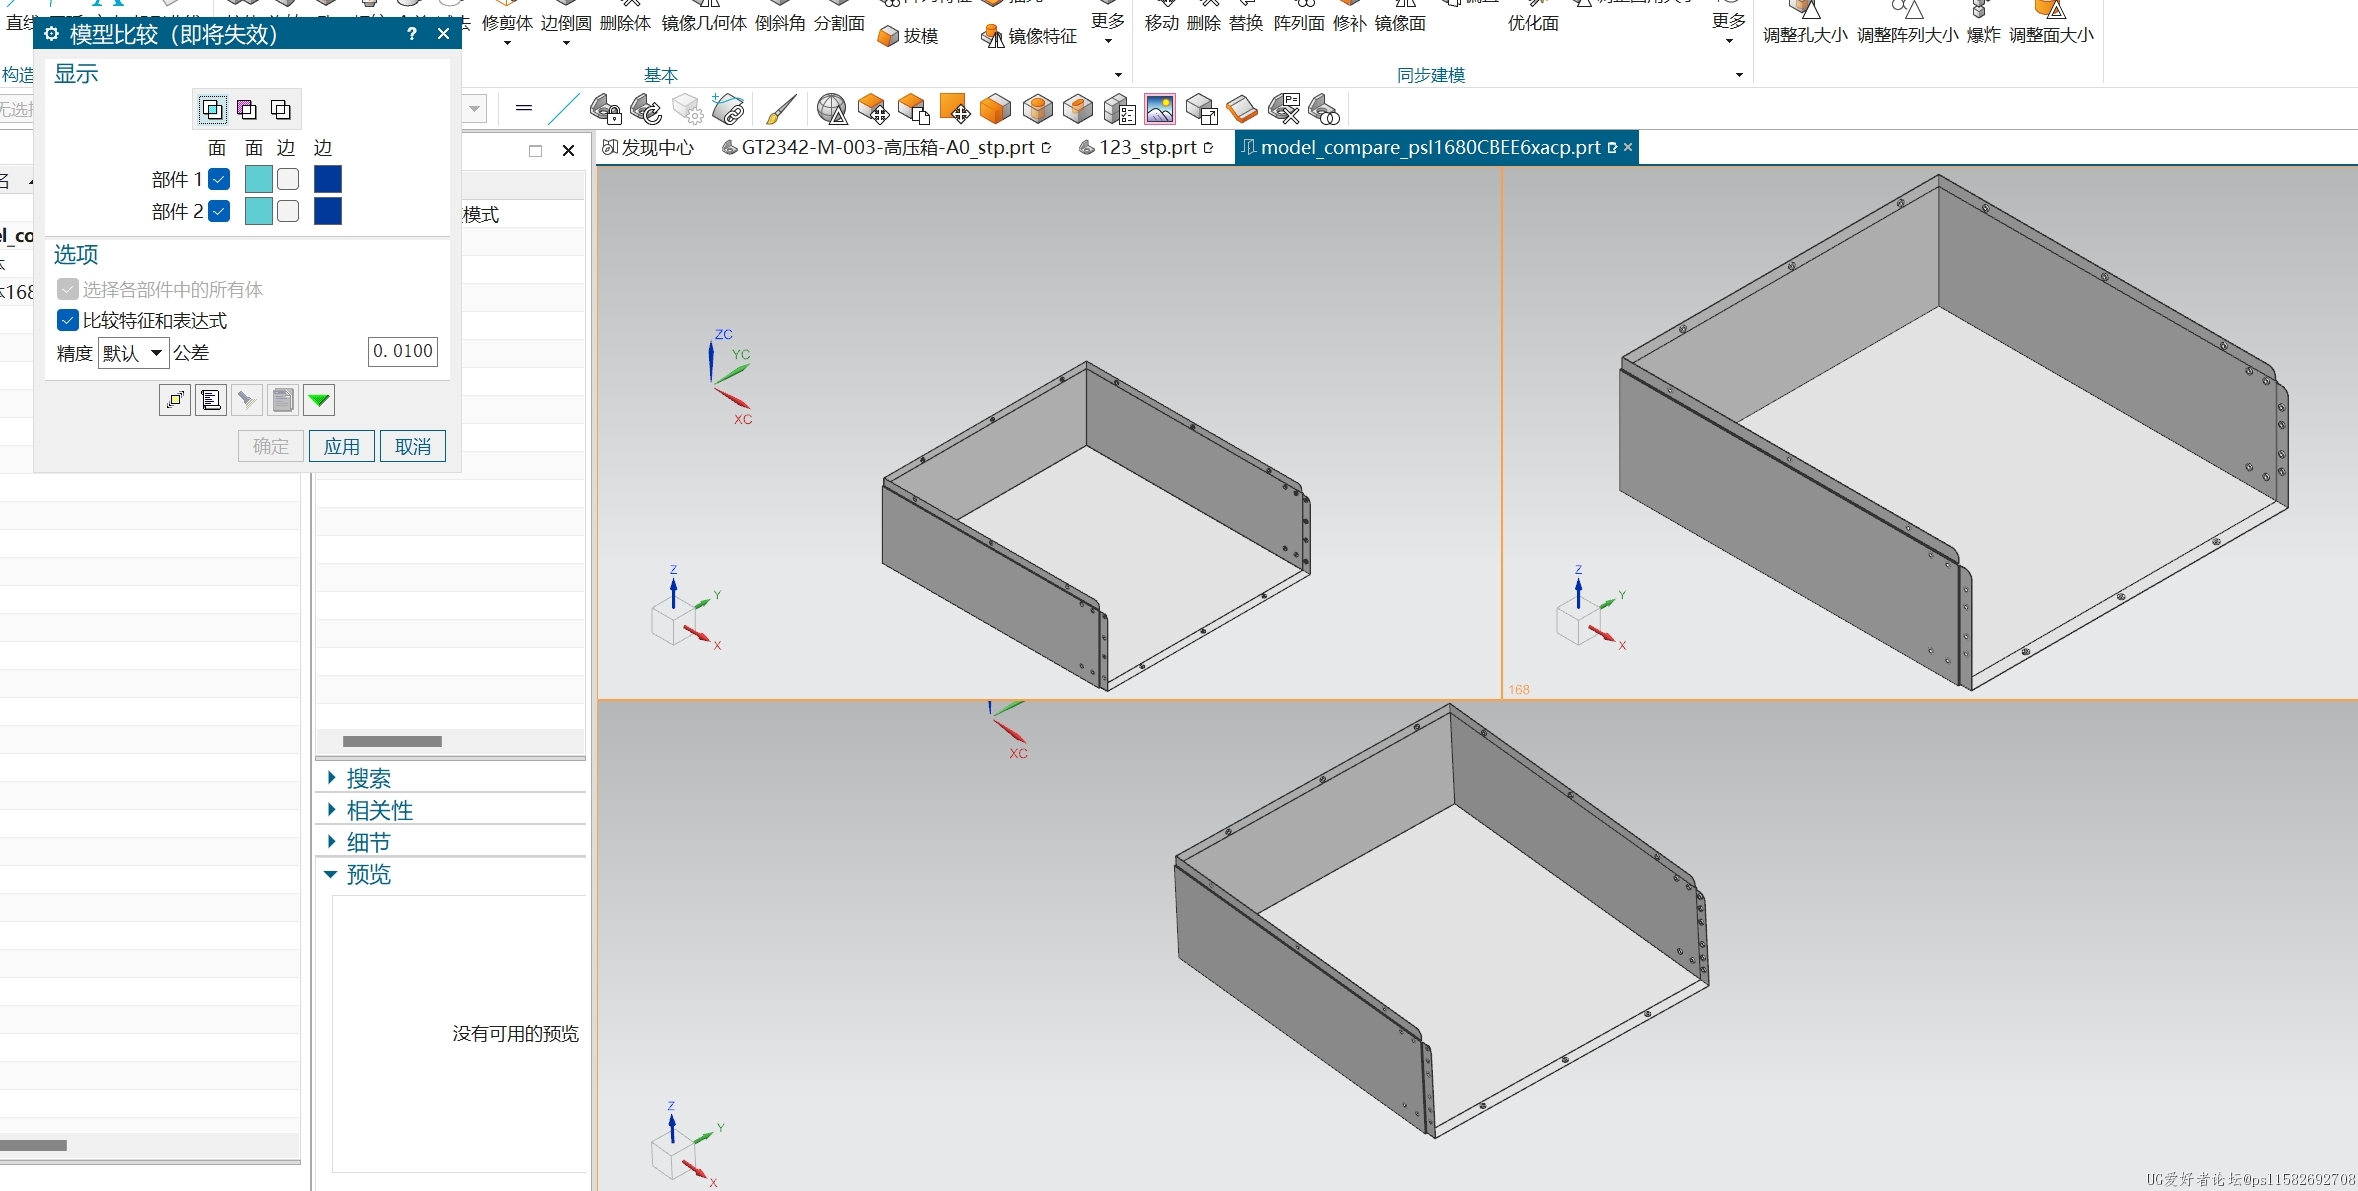Click the 应用 button
Screen dimensions: 2358x1191
342,446
